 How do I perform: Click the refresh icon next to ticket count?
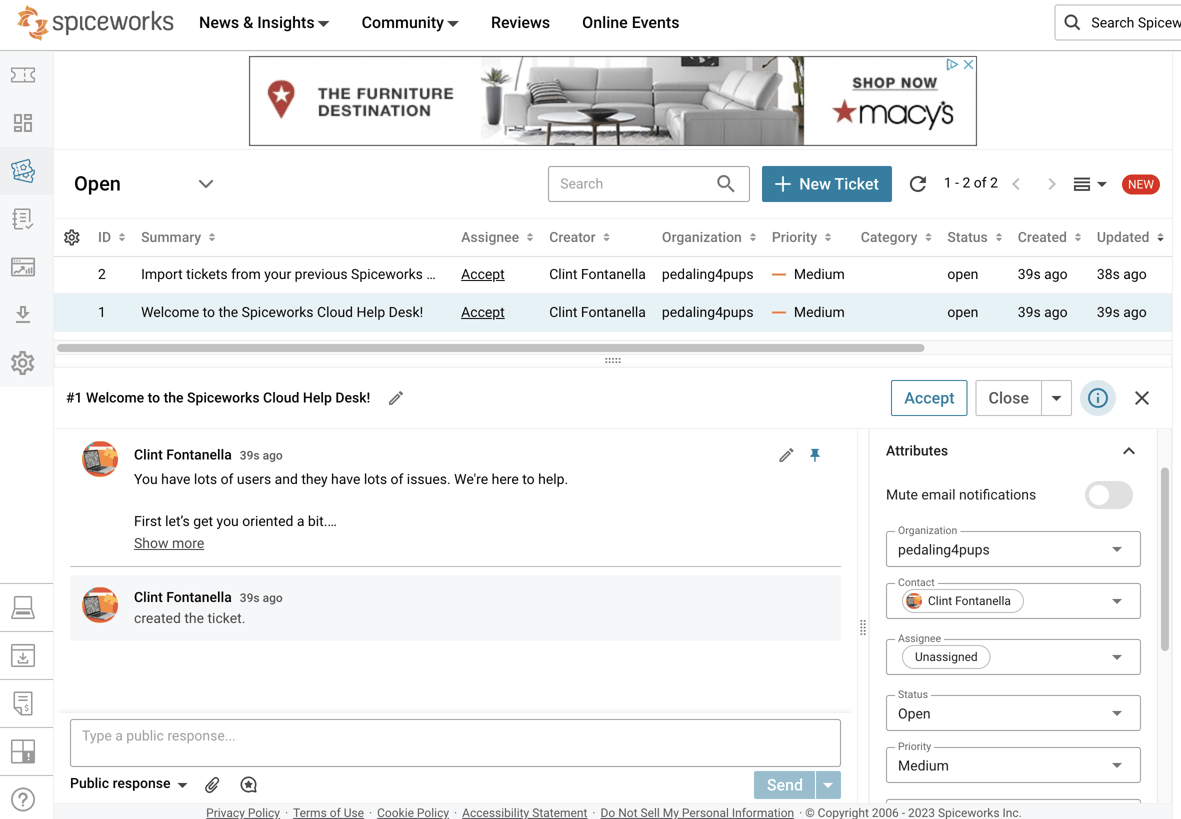(x=918, y=183)
